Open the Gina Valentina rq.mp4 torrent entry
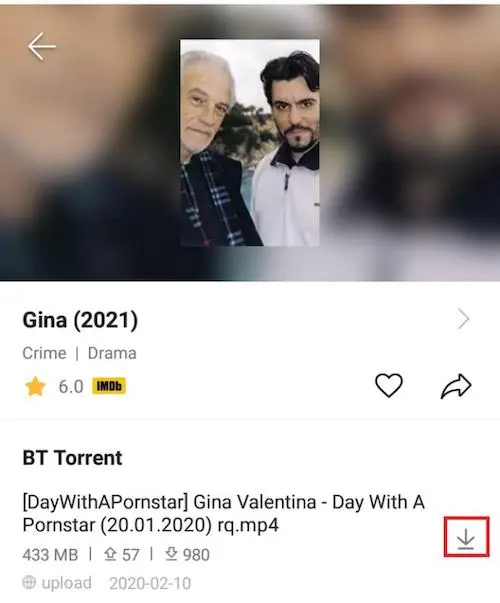The width and height of the screenshot is (500, 603). (223, 513)
